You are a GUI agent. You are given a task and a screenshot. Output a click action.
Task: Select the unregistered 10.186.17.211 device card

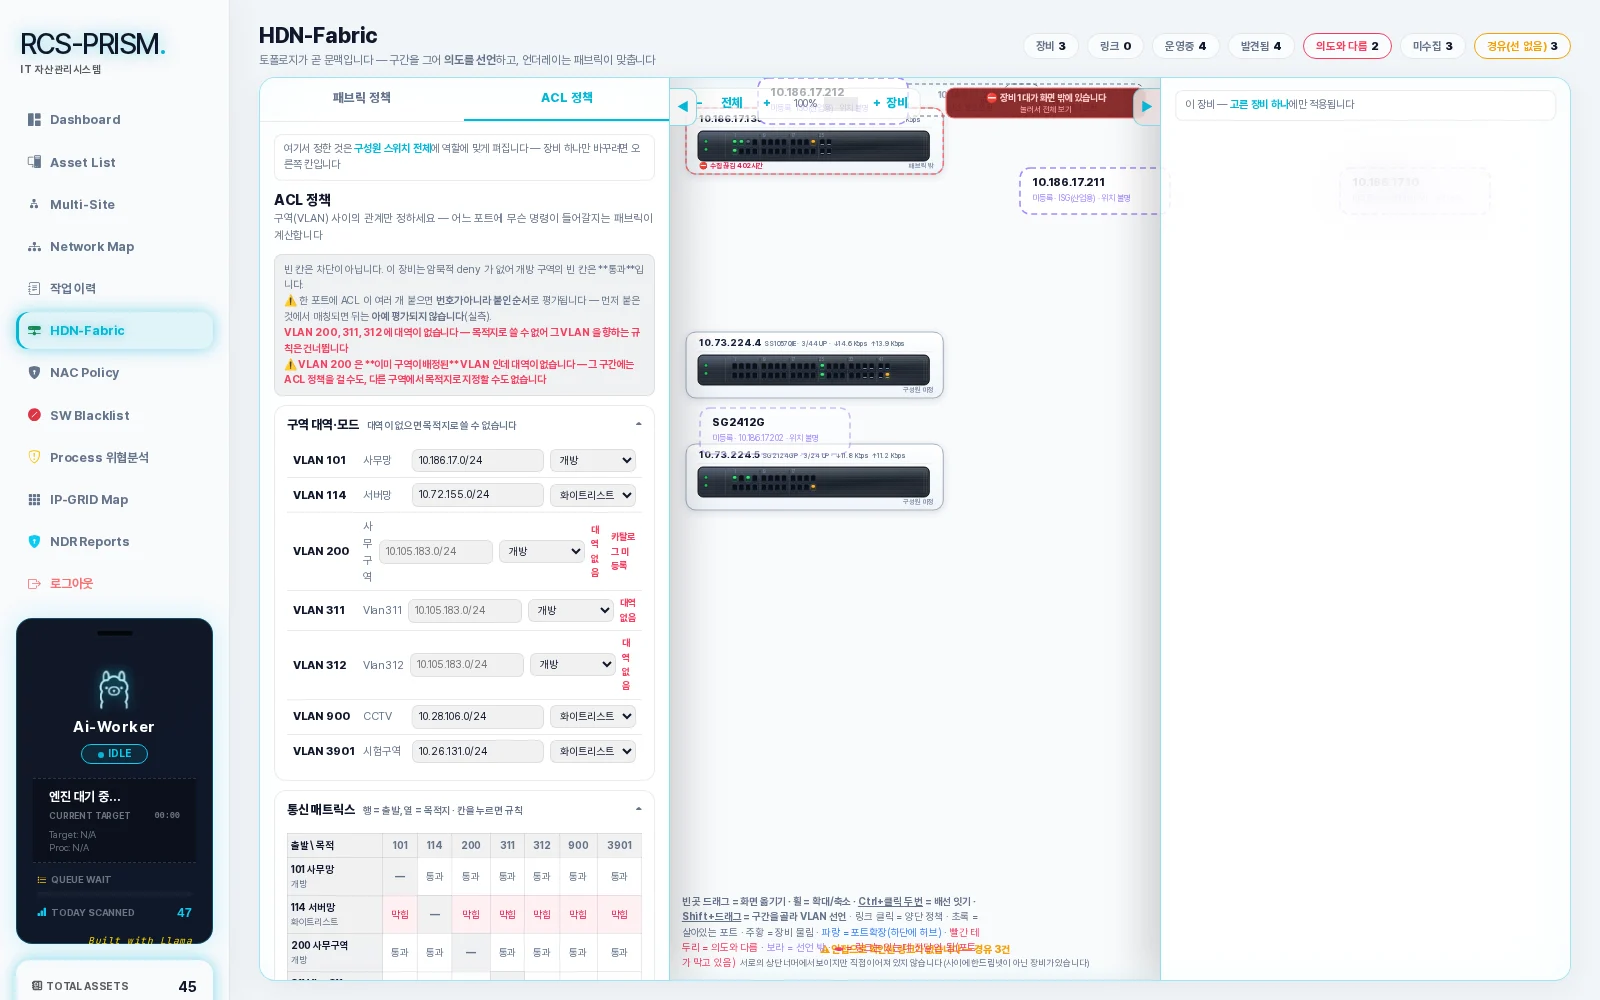1089,190
